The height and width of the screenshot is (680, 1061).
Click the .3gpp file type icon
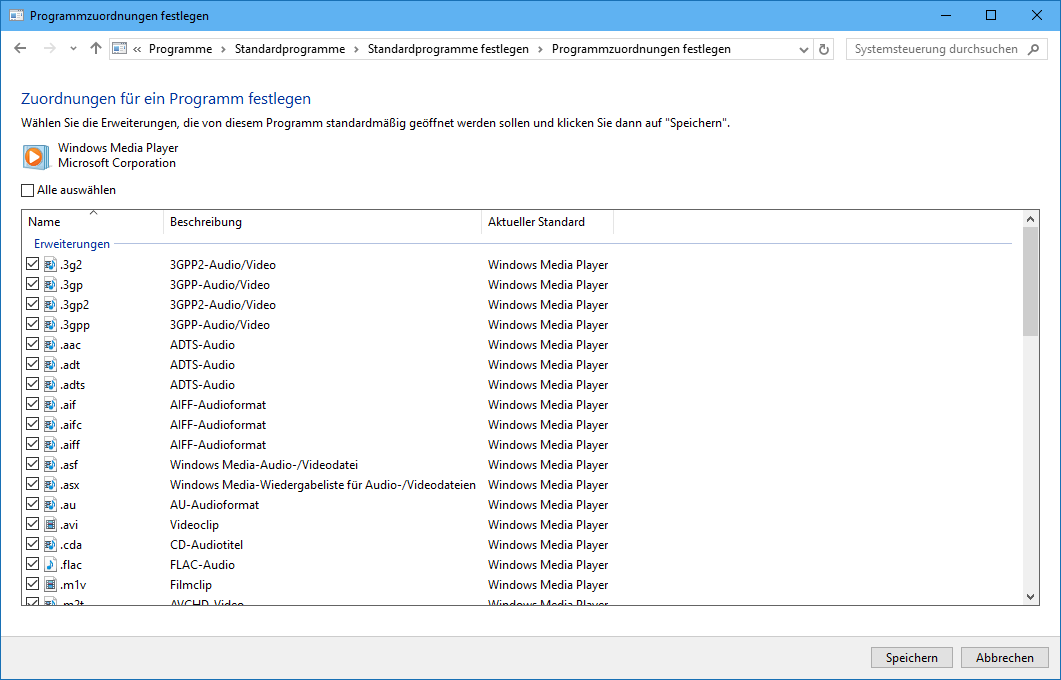(50, 325)
